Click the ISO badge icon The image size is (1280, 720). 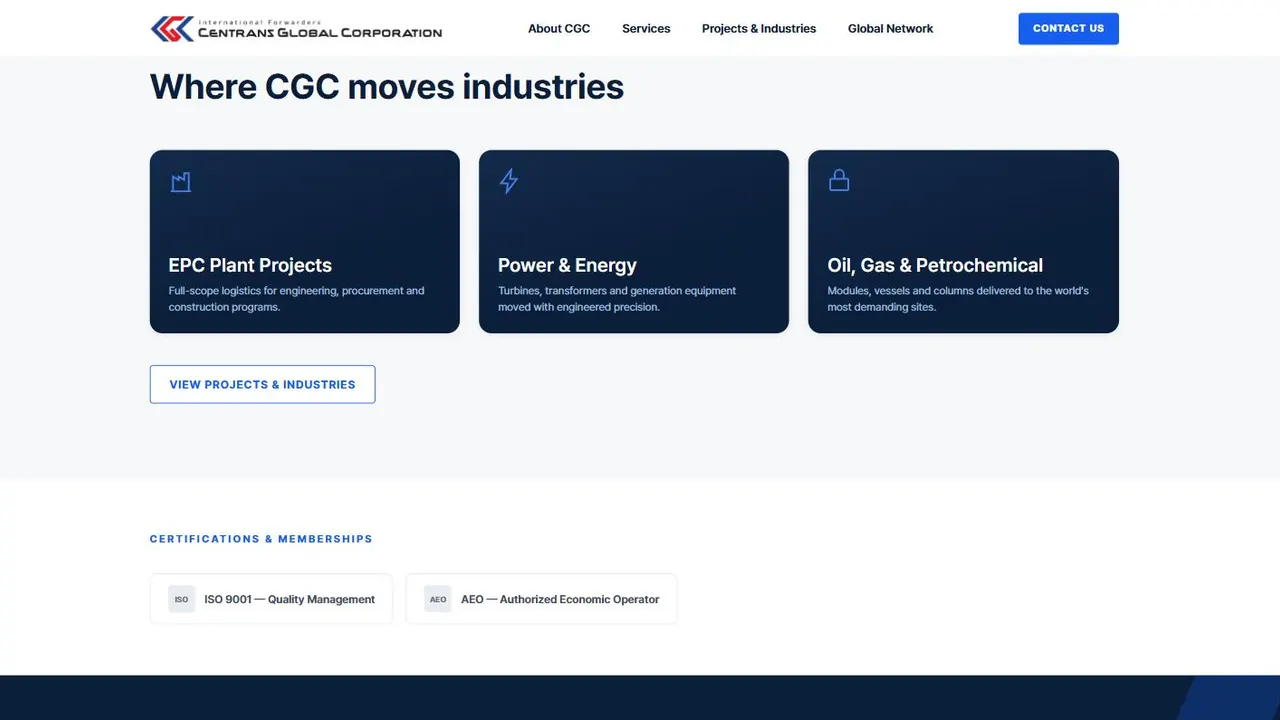(x=181, y=599)
